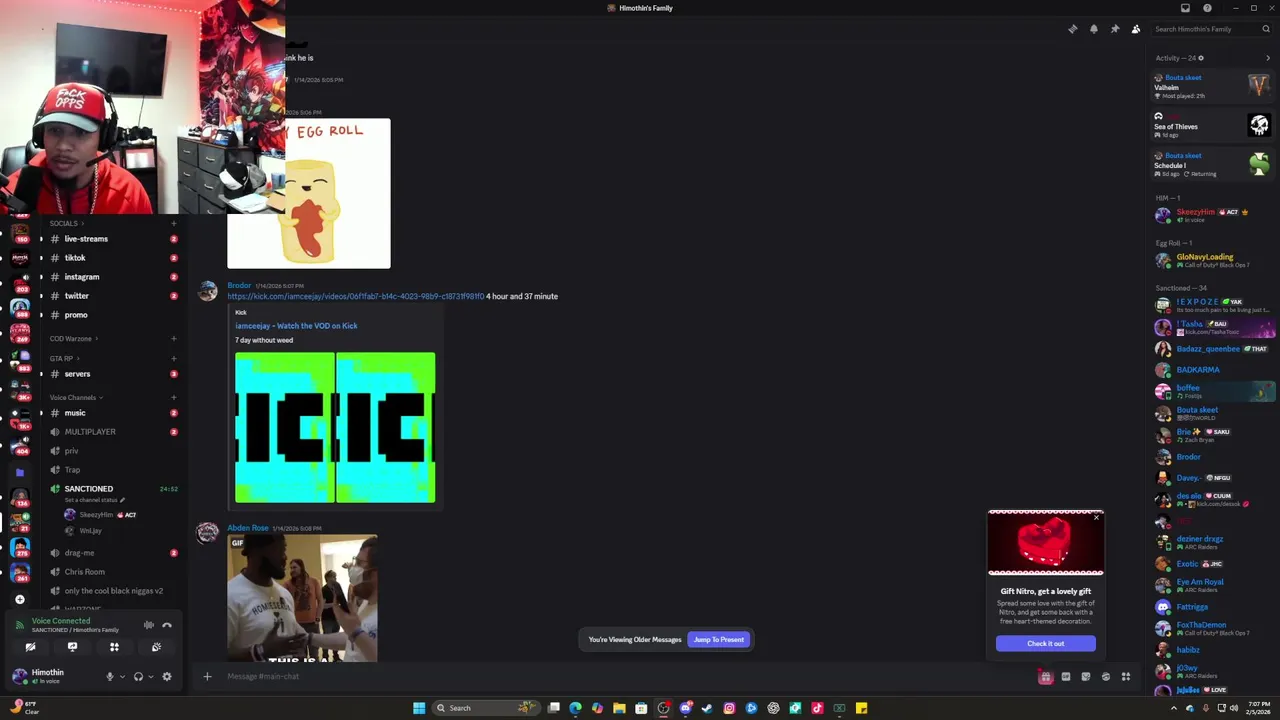Focus the Search Himothin's Family field
Screen dimensions: 1280x720
point(1212,29)
